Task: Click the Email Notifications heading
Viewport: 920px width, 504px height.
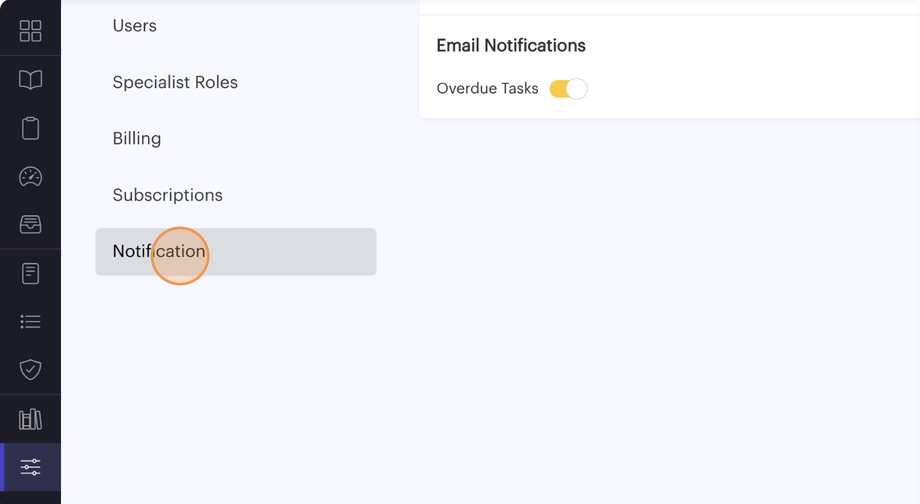Action: [511, 46]
